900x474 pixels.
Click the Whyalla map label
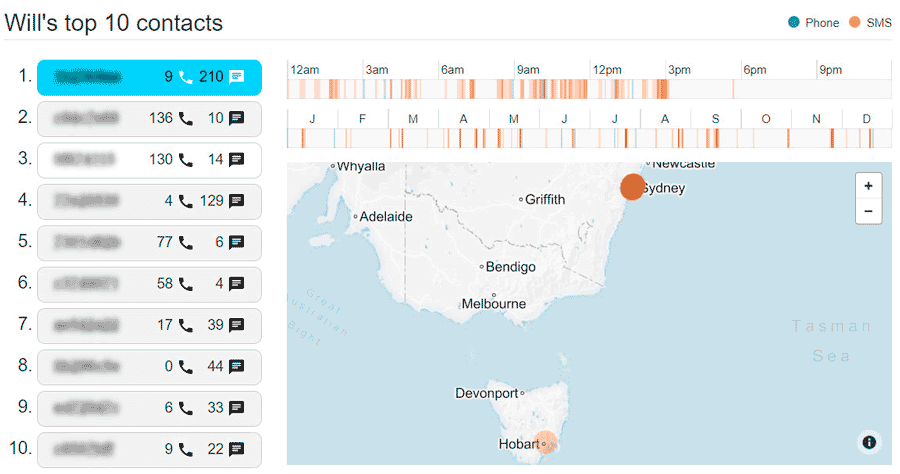pyautogui.click(x=360, y=166)
